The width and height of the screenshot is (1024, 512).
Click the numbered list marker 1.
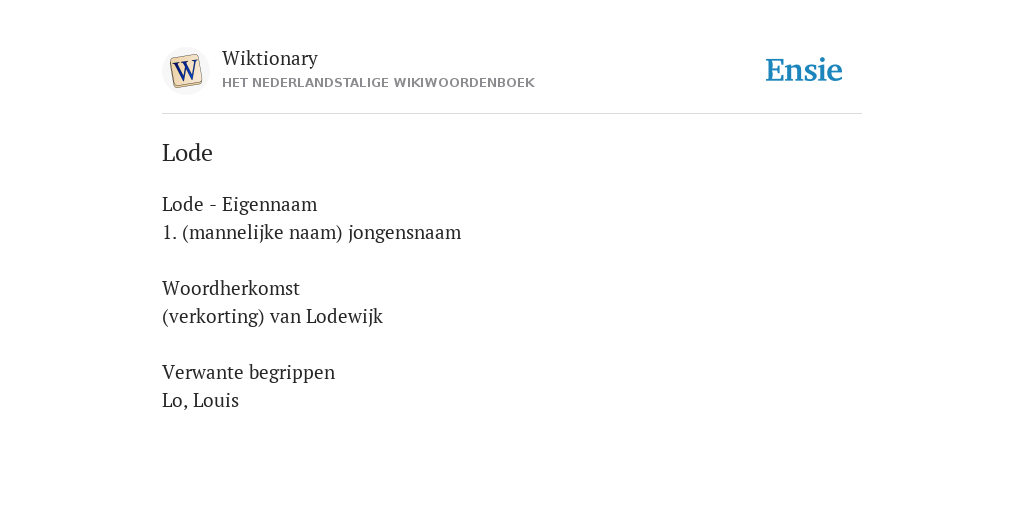click(x=169, y=233)
